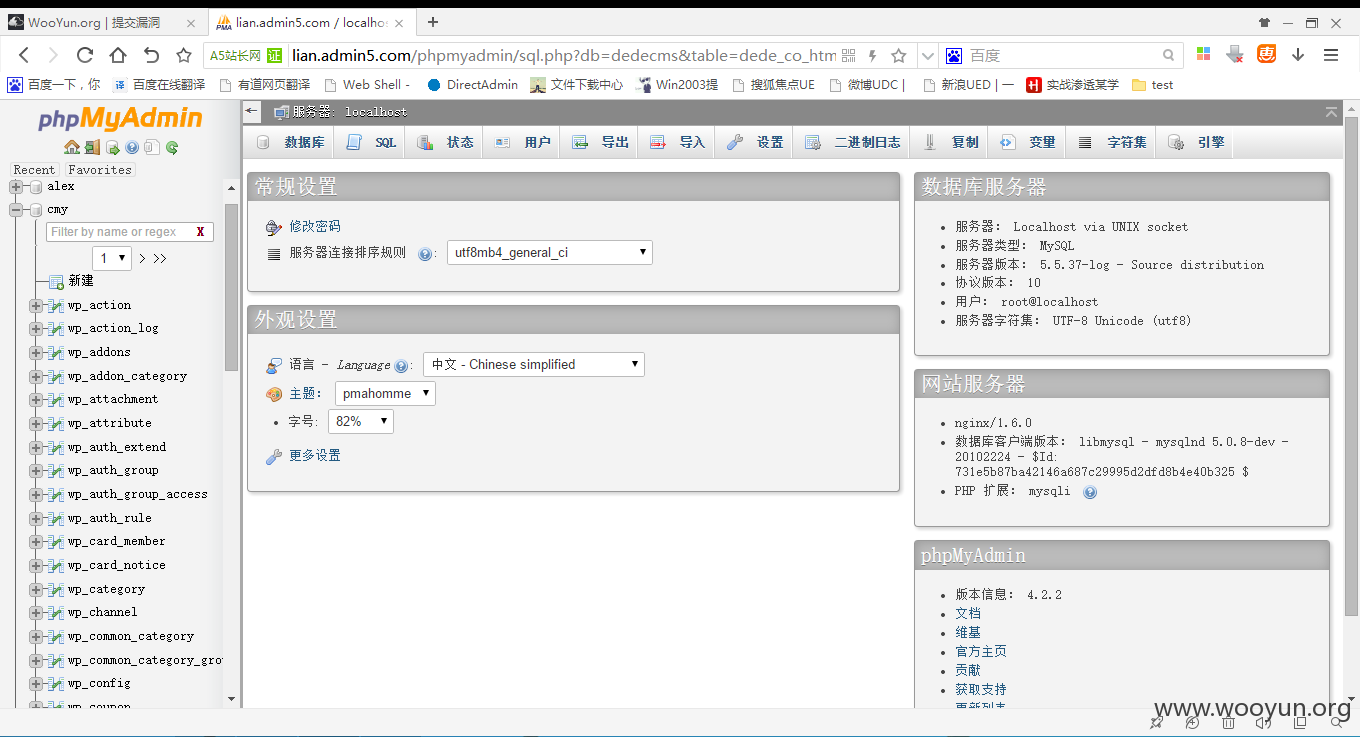Open the downloads arrow icon
Screen dimensions: 1360x737
point(1298,55)
